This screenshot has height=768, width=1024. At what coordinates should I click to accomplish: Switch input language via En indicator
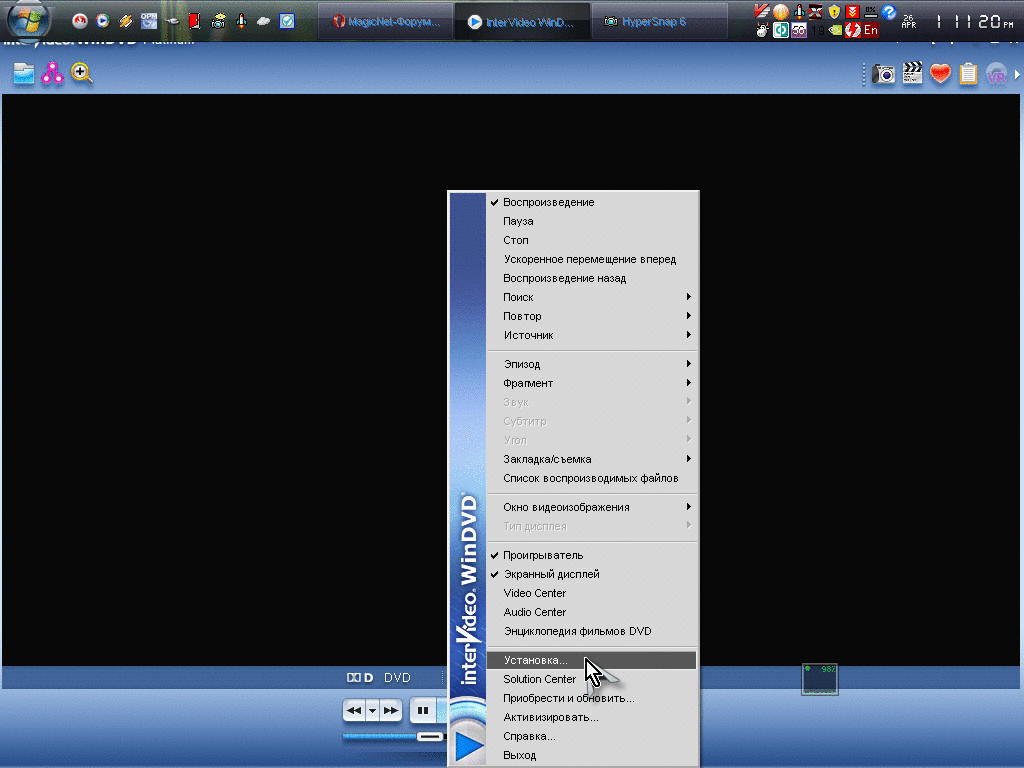tap(871, 30)
